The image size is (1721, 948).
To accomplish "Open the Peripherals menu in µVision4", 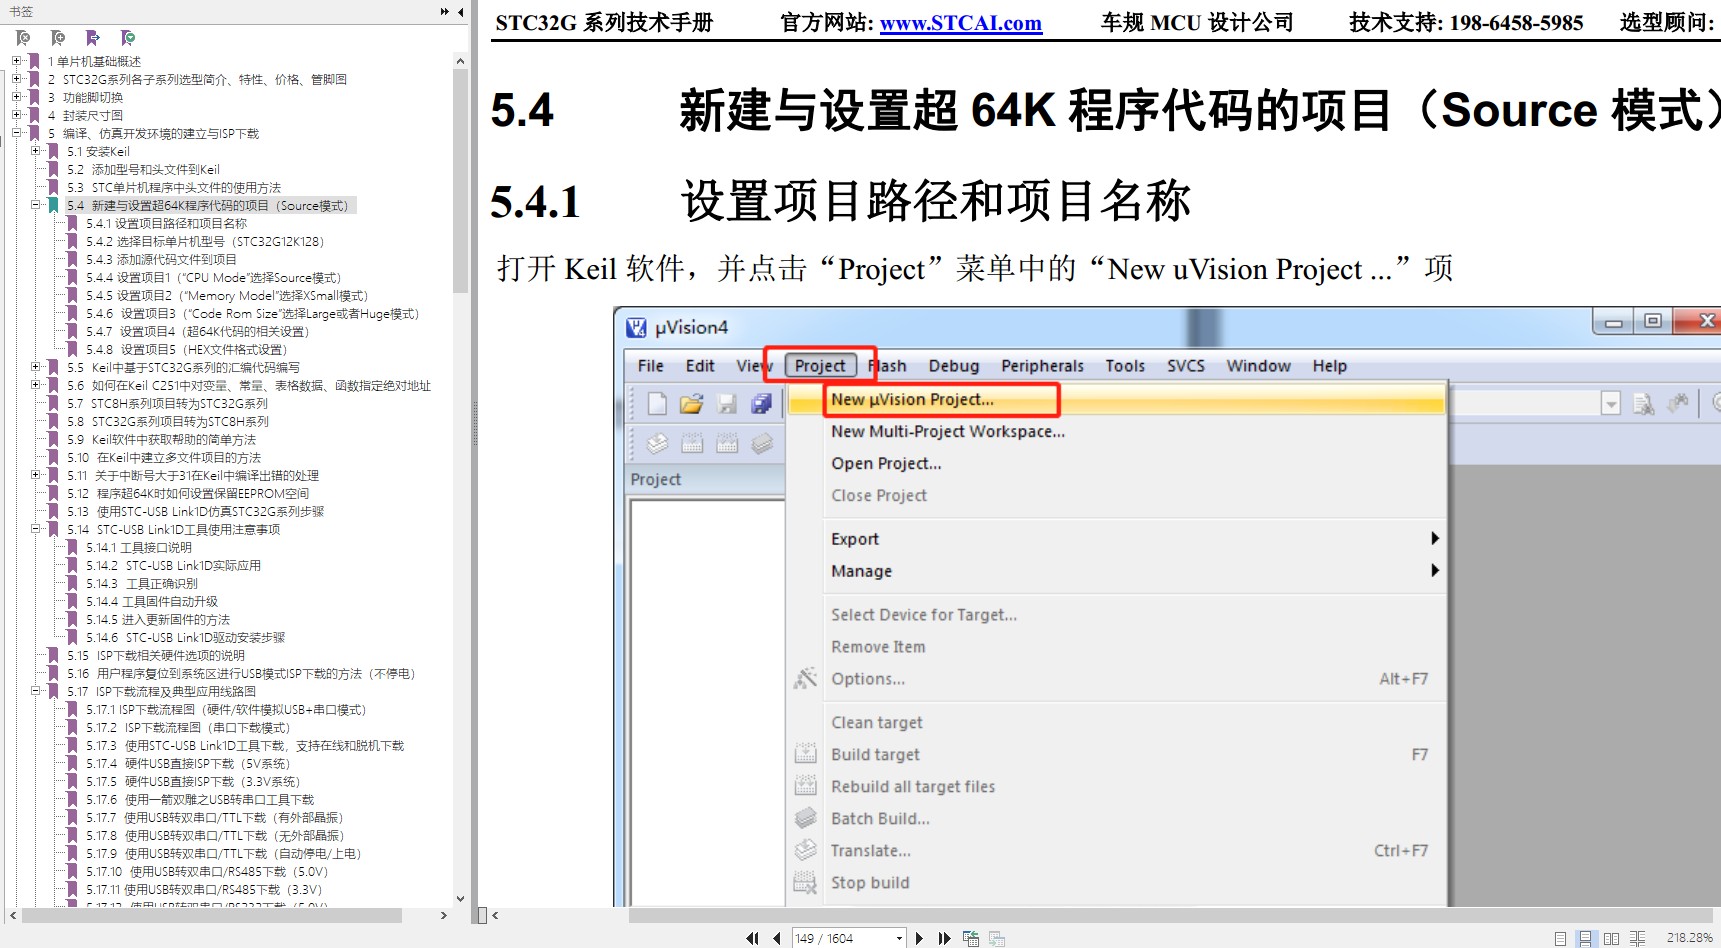I will tap(1042, 366).
